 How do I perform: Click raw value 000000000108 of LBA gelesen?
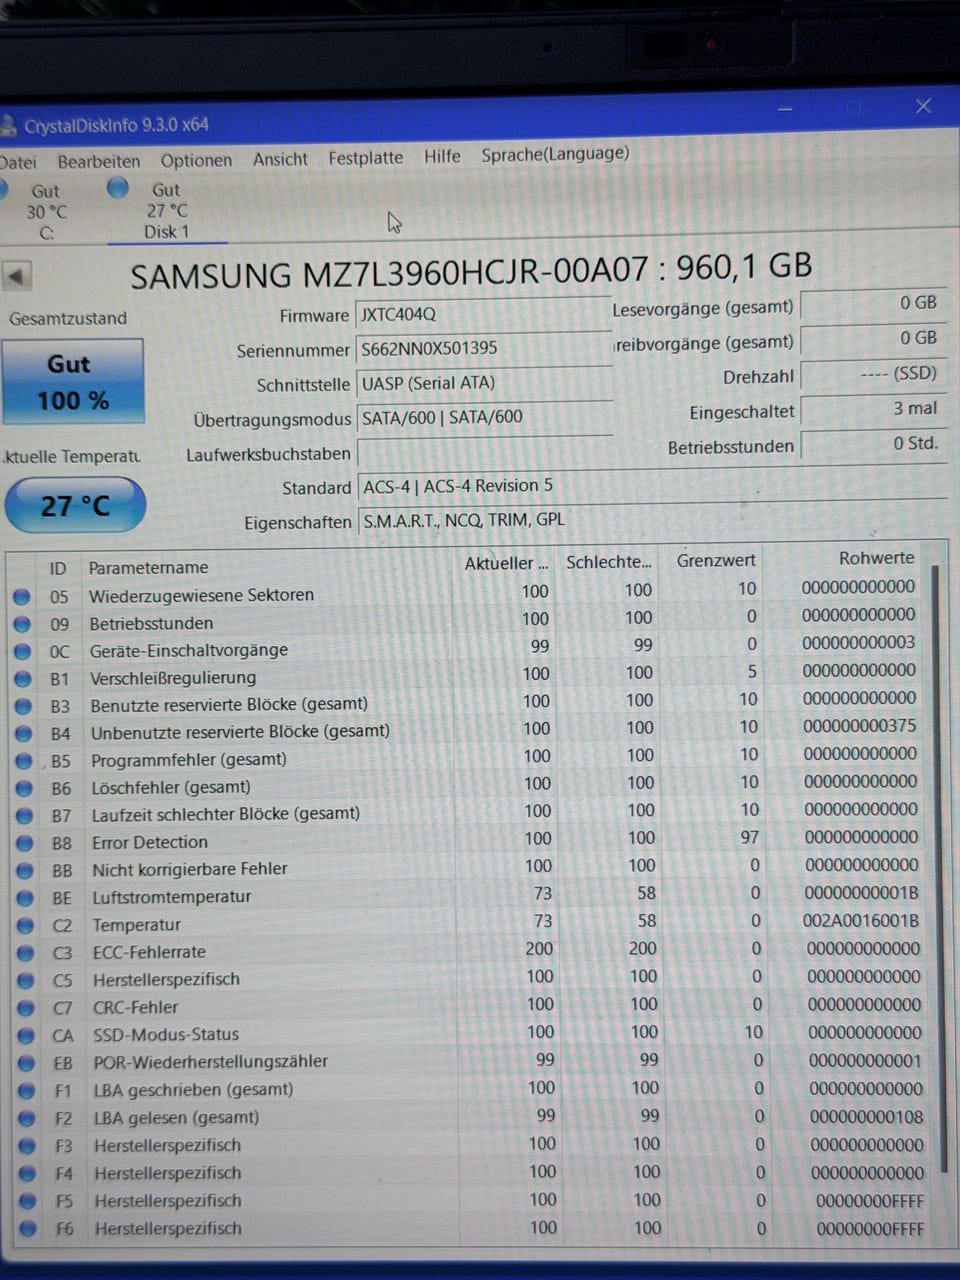pos(866,1117)
